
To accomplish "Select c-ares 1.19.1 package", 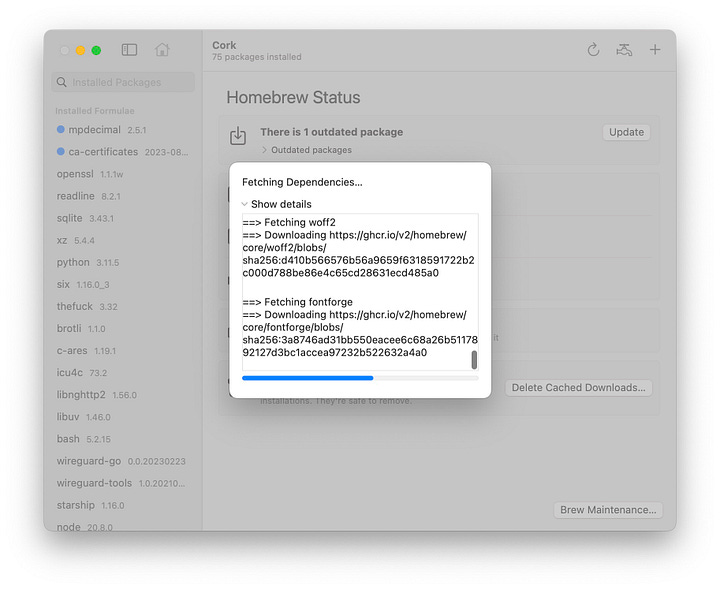I will click(123, 350).
